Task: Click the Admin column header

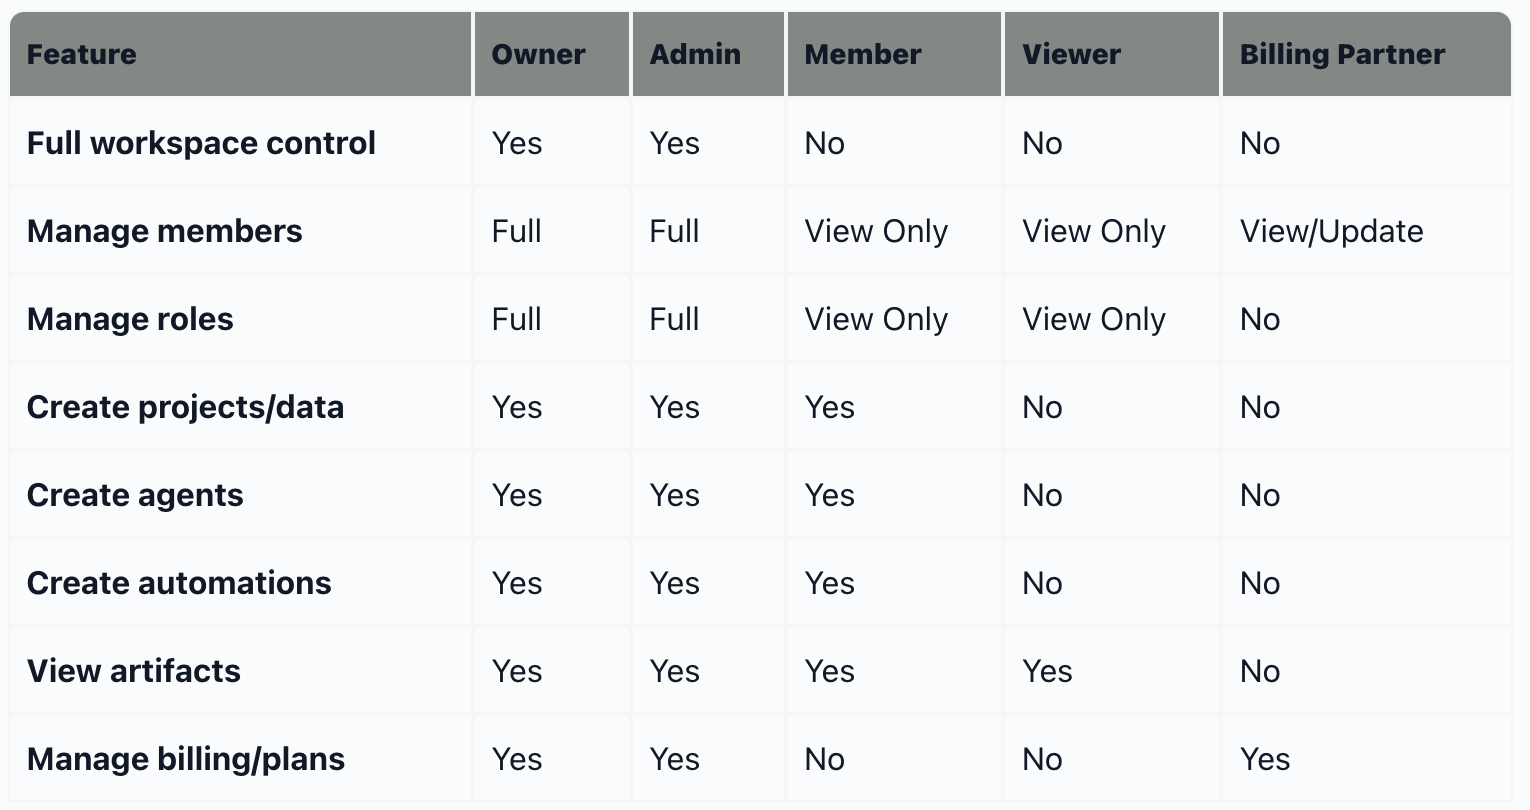Action: (695, 54)
